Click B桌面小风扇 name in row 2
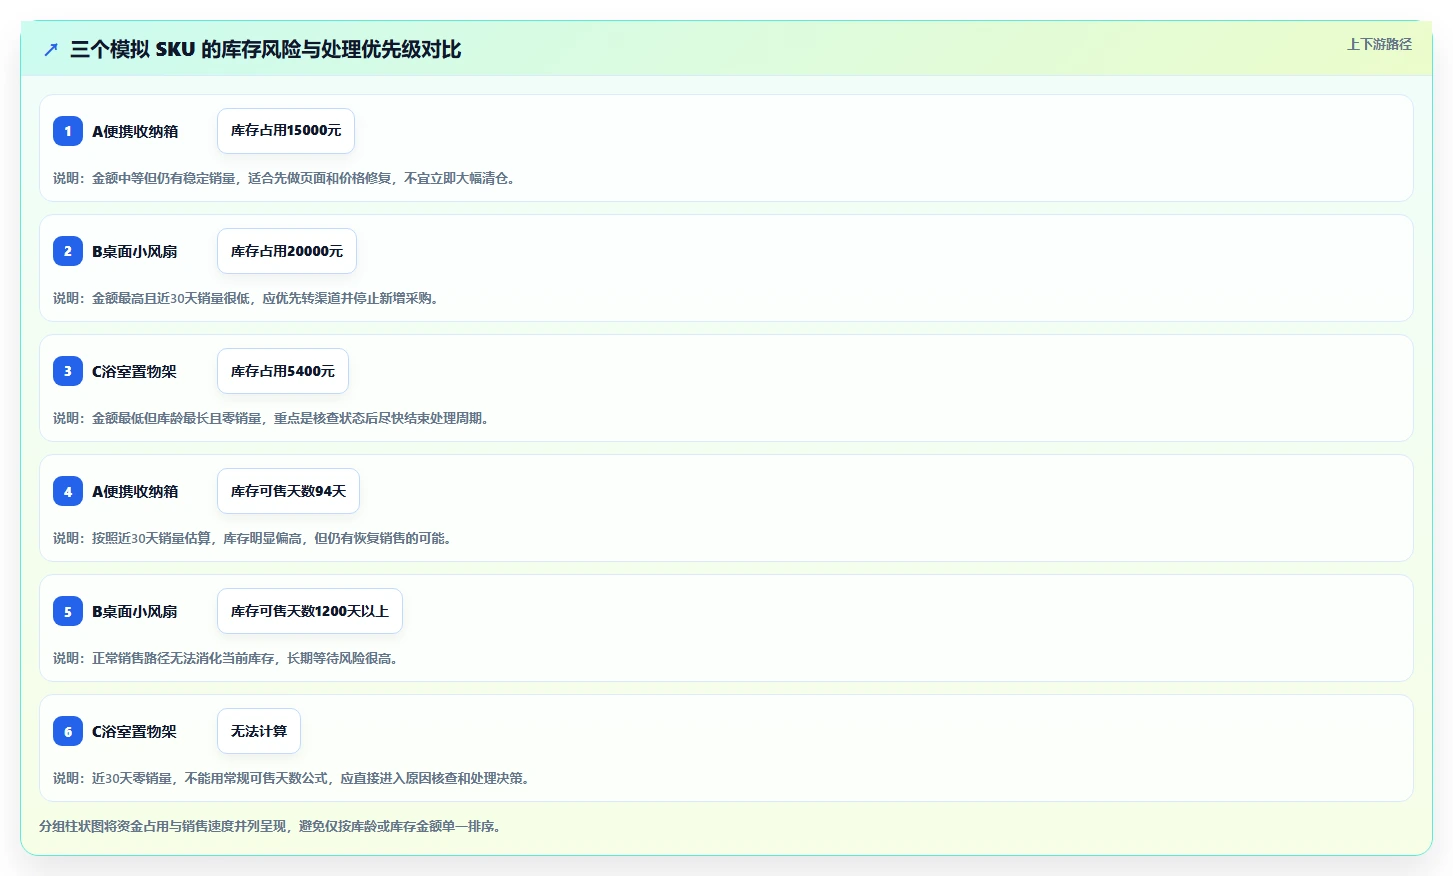1453x876 pixels. tap(135, 251)
